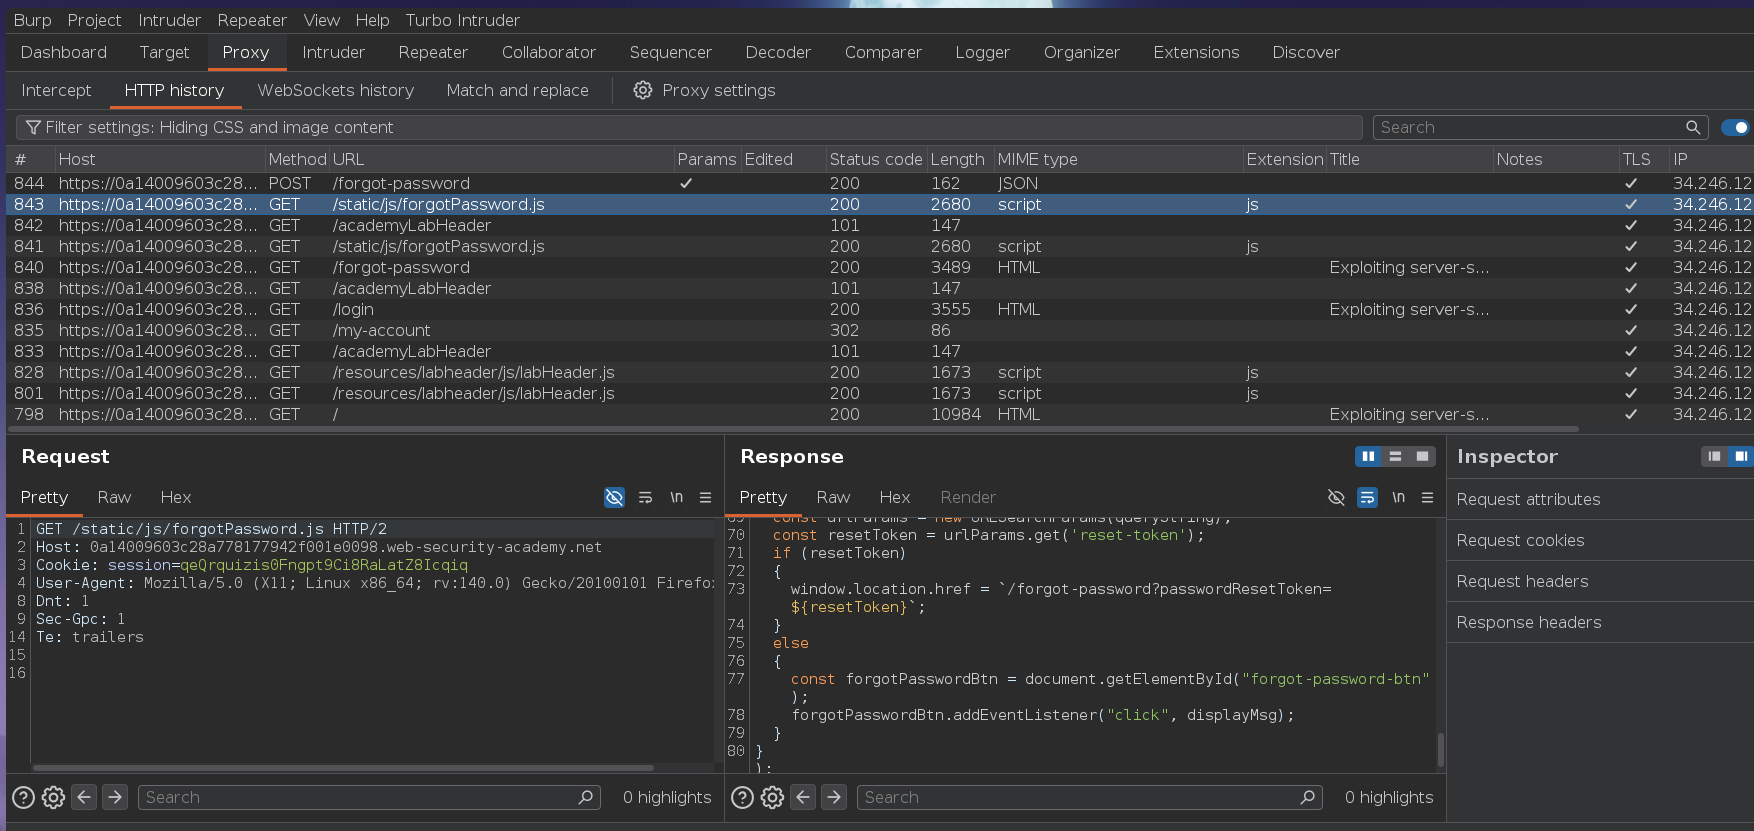The width and height of the screenshot is (1754, 831).
Task: Select history row 836 GET /login
Action: [x=880, y=309]
